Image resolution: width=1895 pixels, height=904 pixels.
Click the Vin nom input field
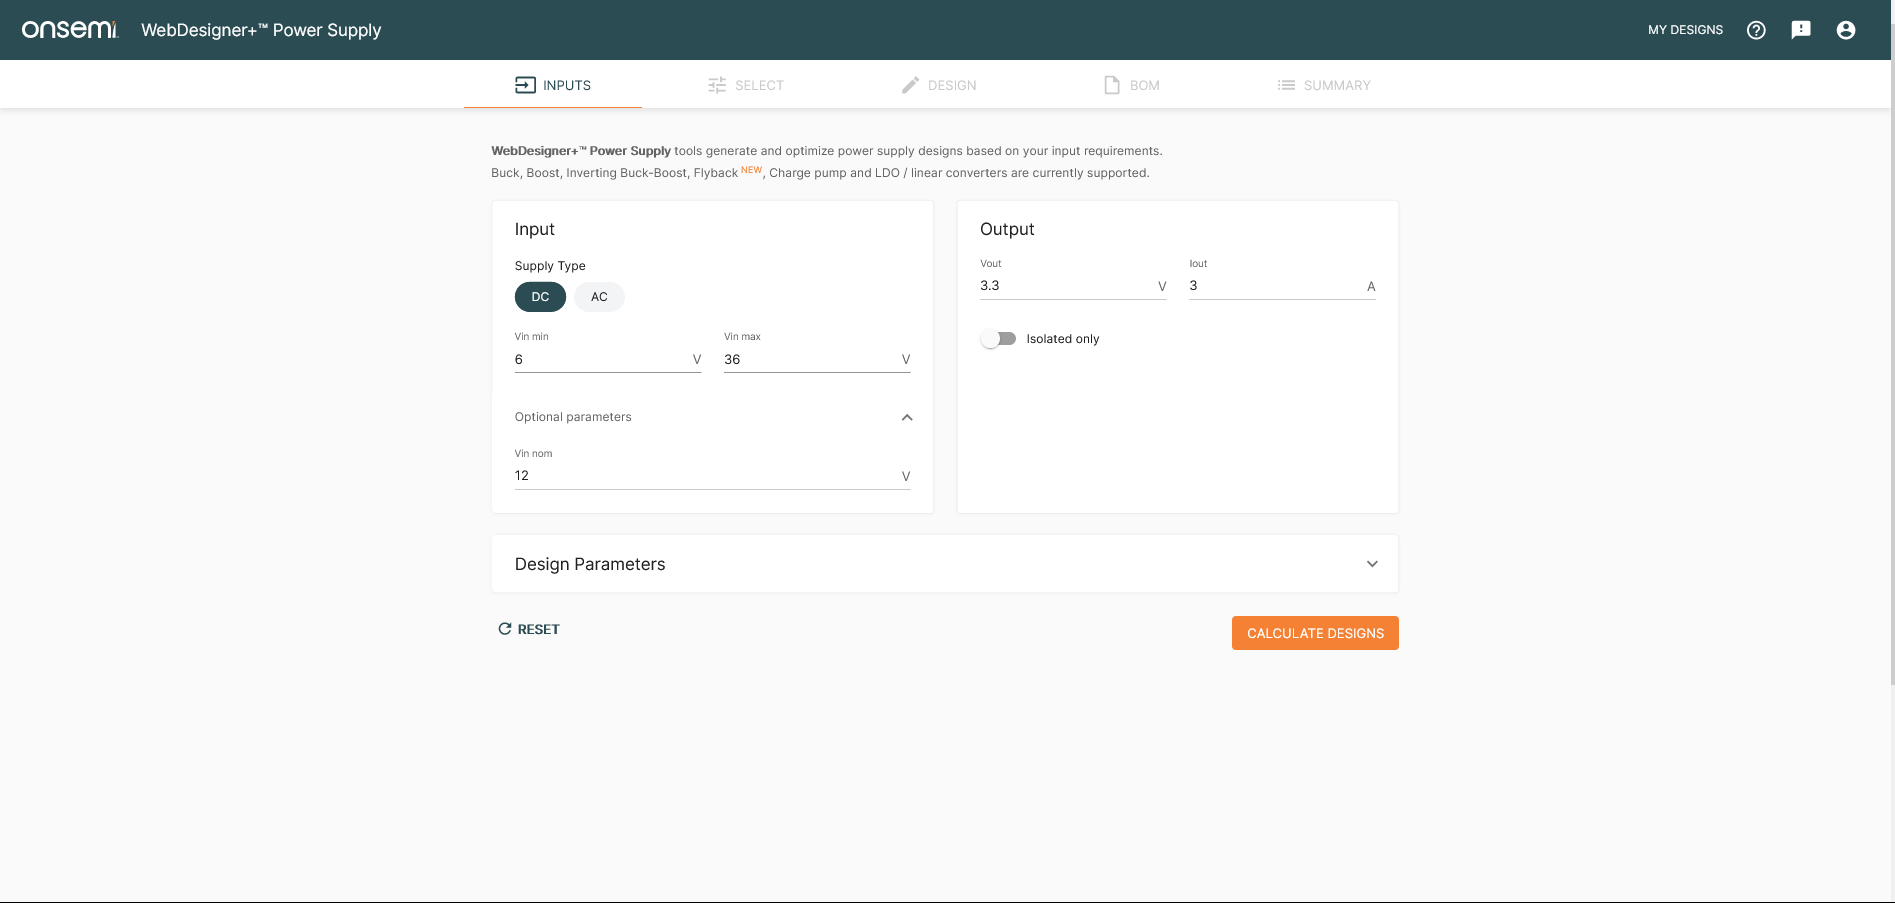(705, 476)
